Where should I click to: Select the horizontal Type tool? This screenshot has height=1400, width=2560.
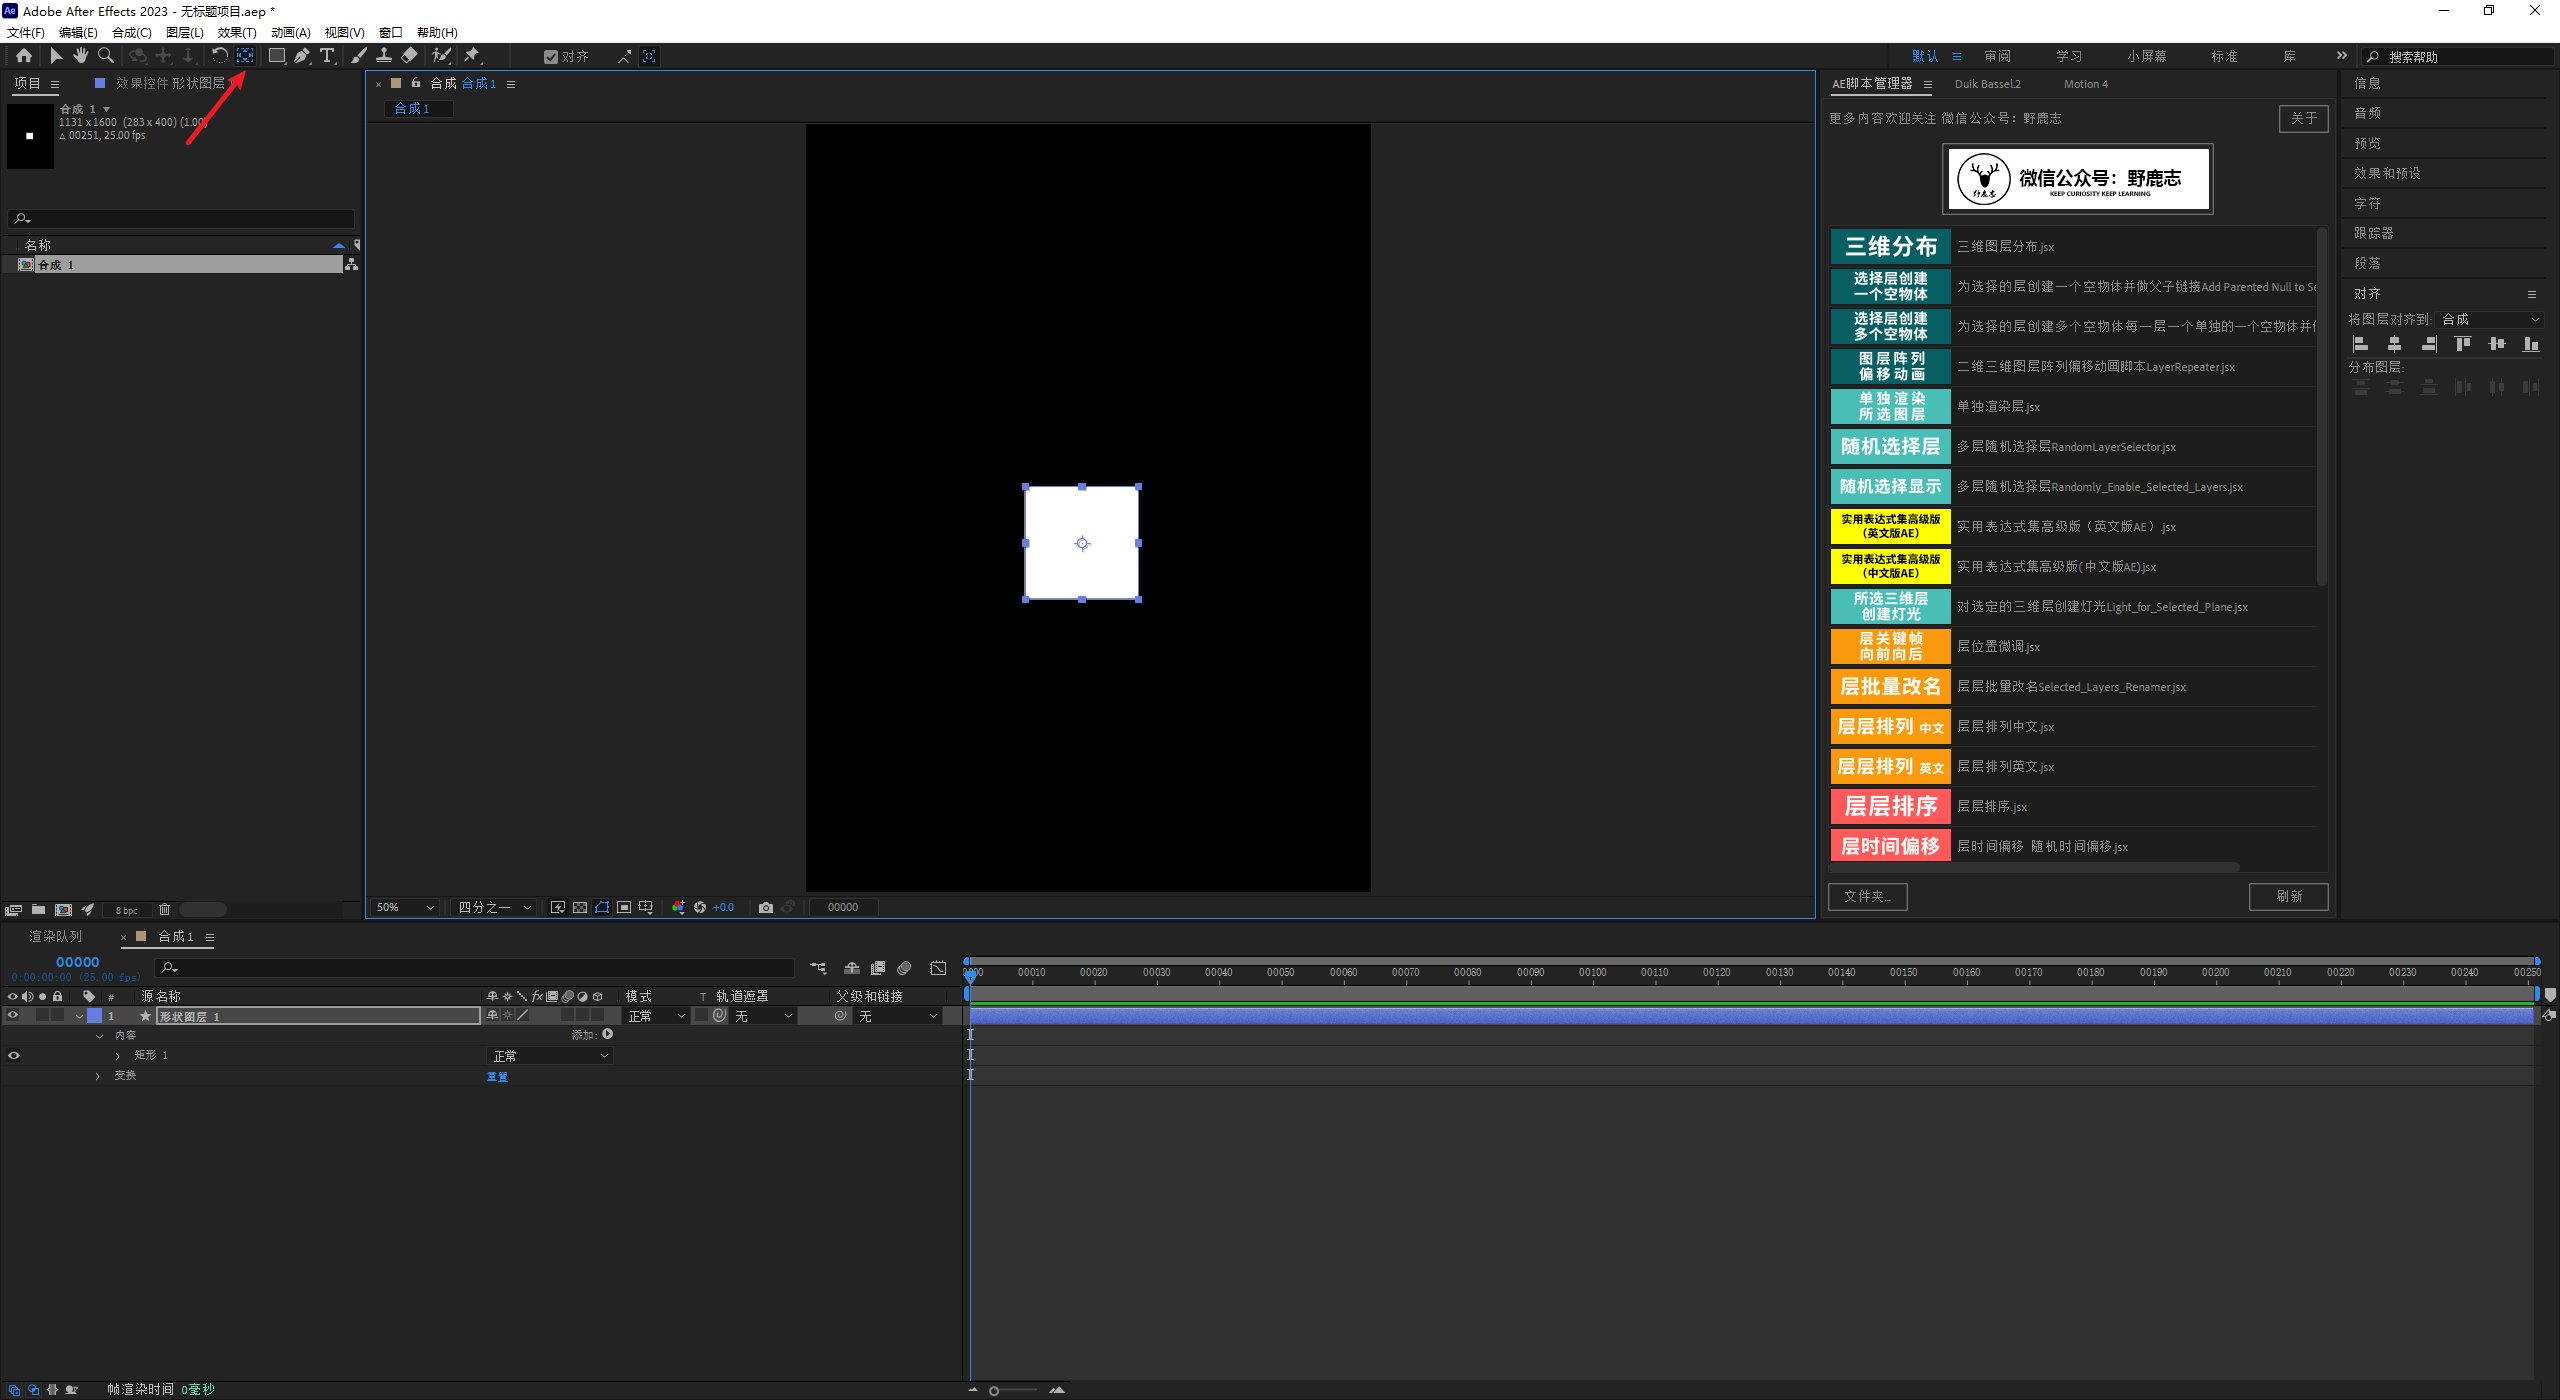tap(327, 56)
